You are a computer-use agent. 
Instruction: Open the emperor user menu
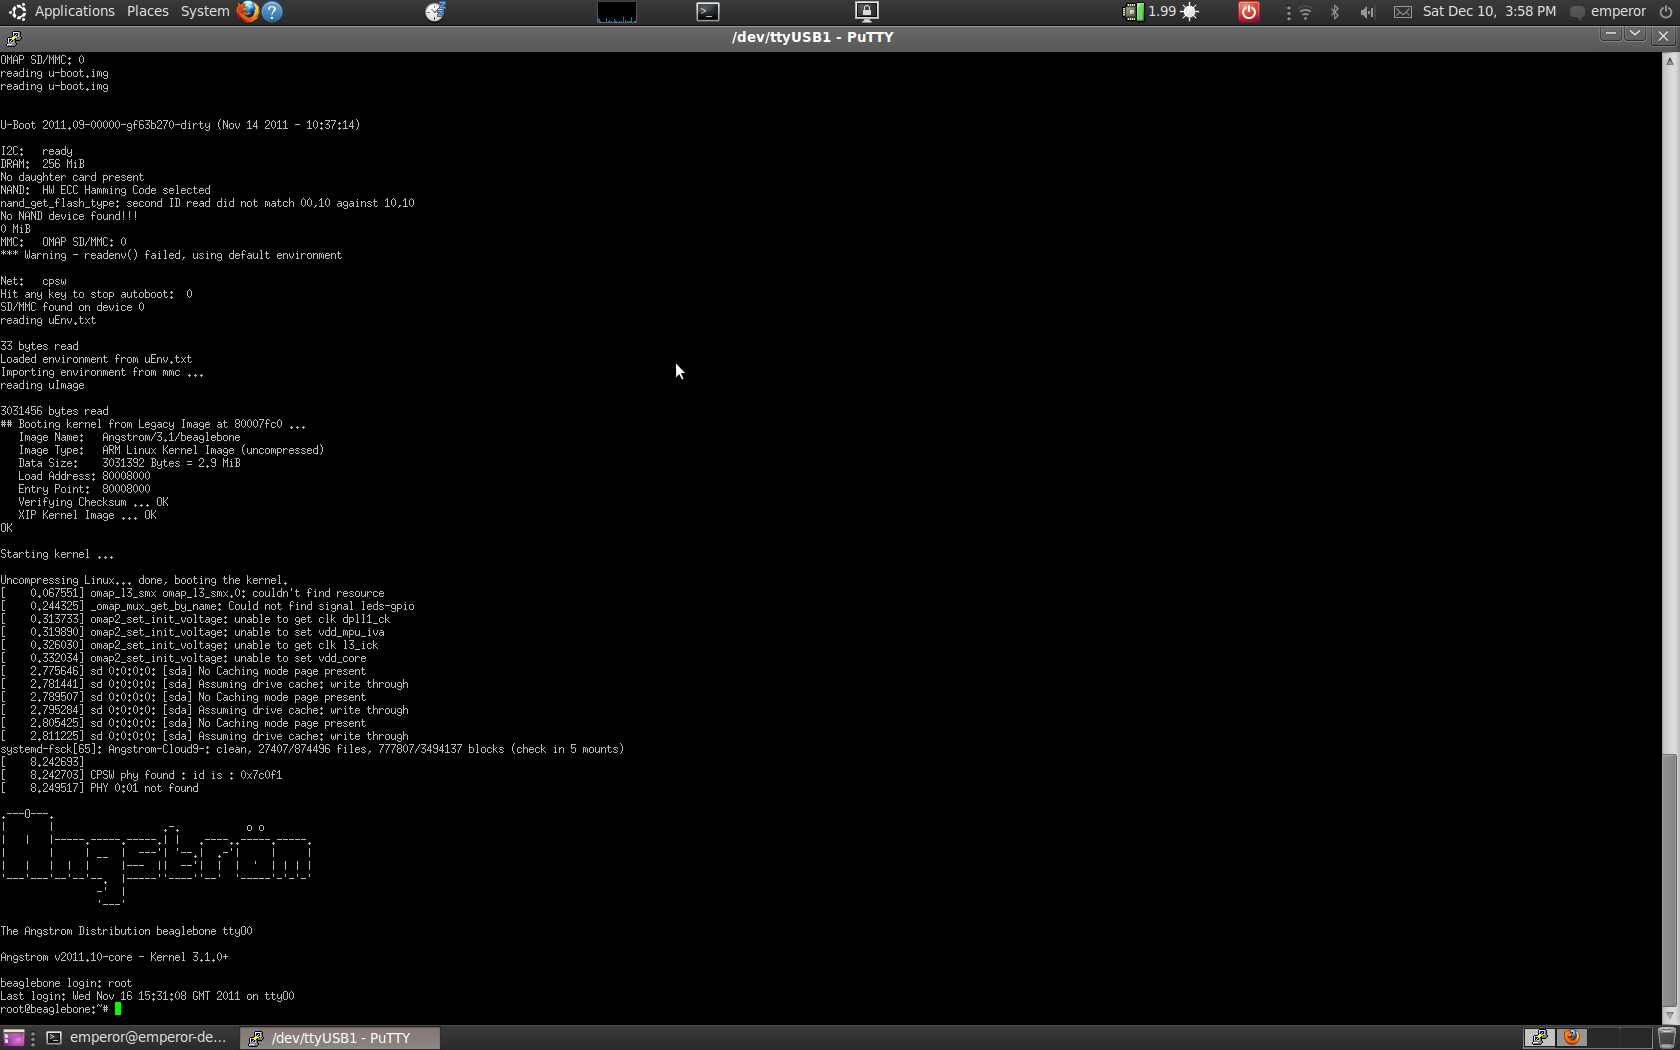click(1608, 11)
